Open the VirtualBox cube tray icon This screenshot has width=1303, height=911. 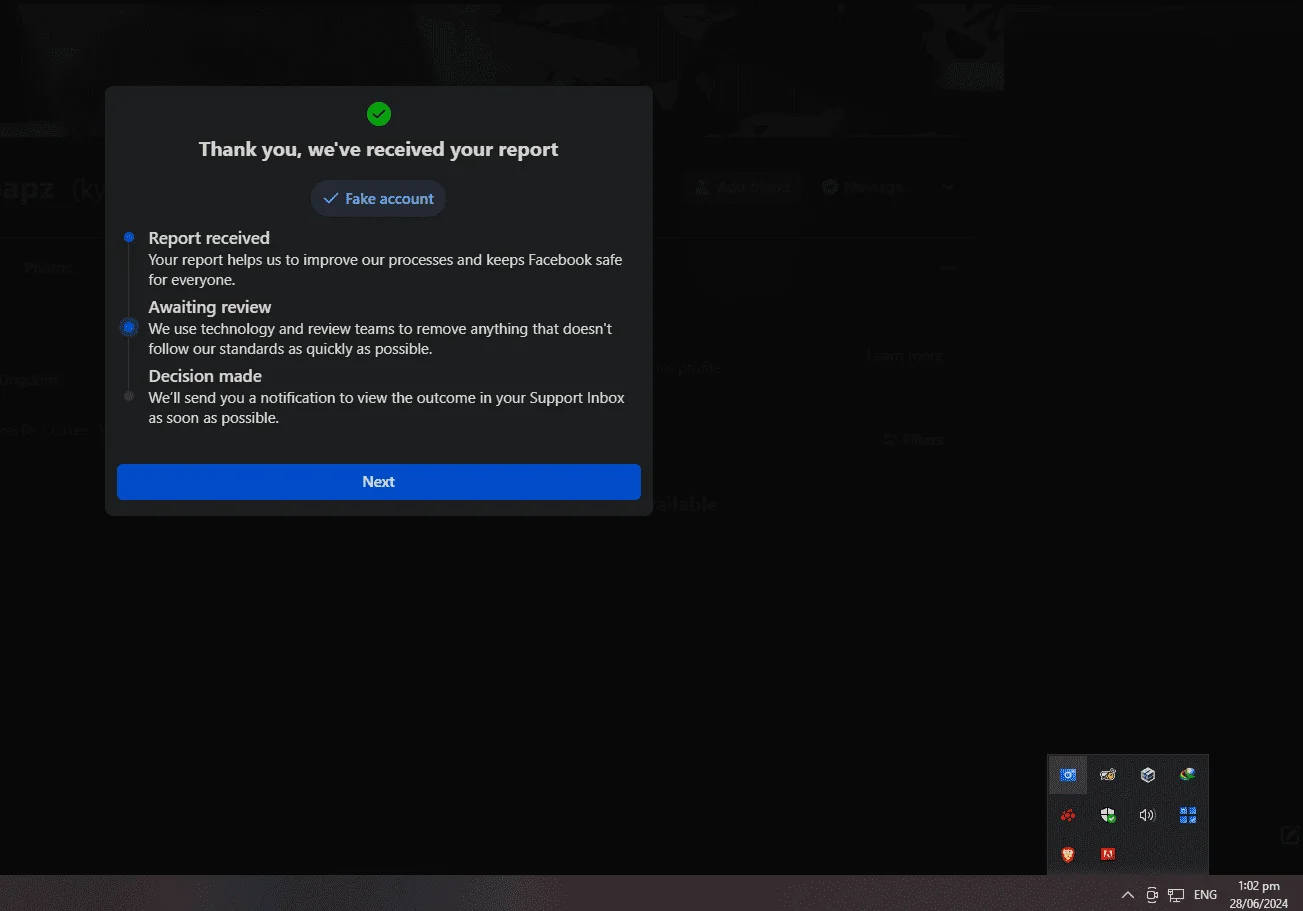(1148, 775)
